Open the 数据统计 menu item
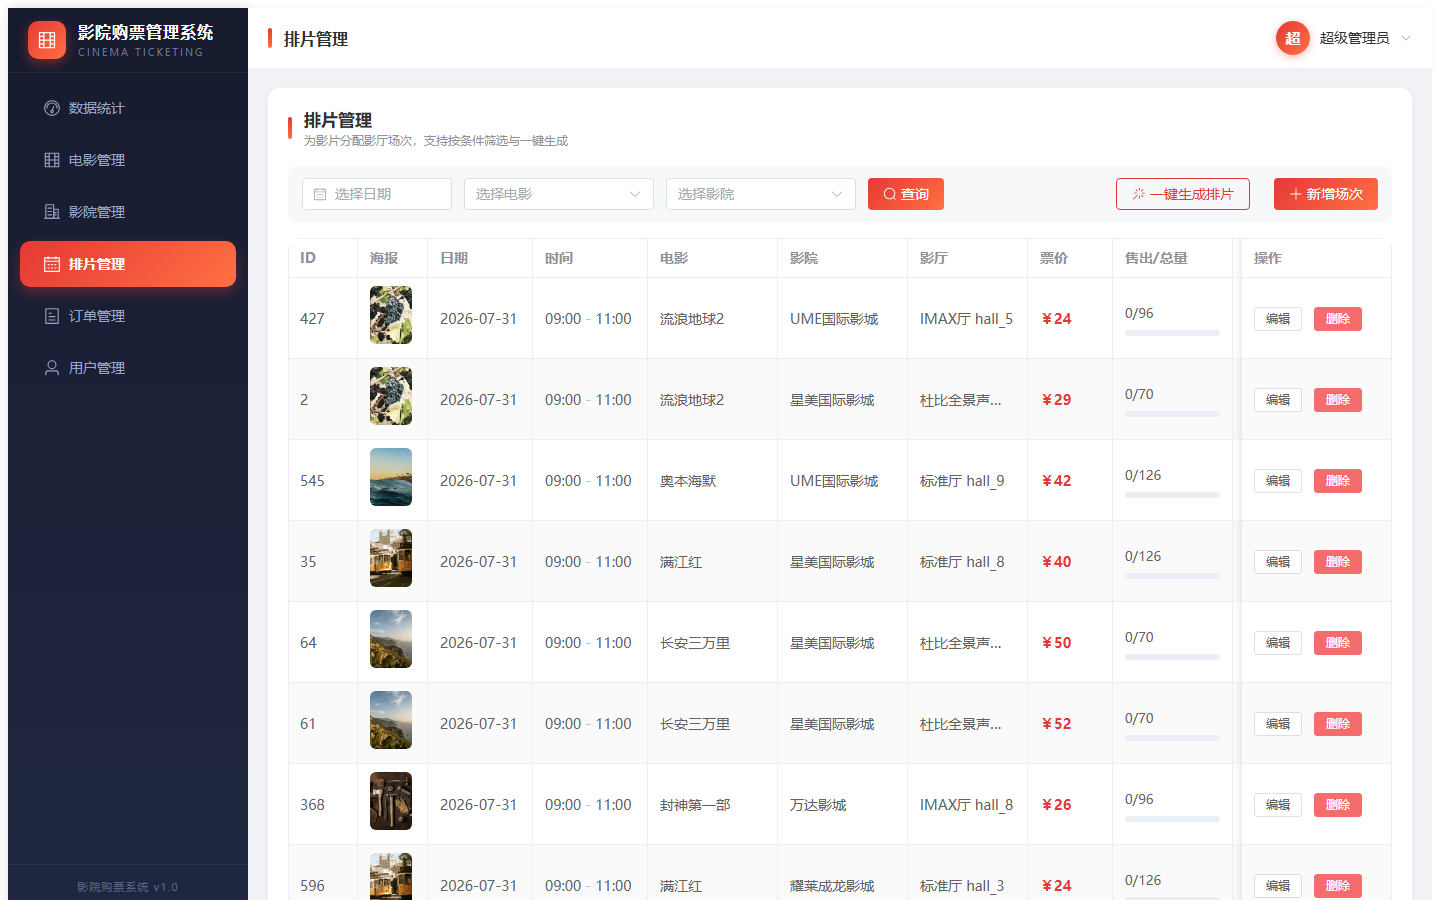 128,108
